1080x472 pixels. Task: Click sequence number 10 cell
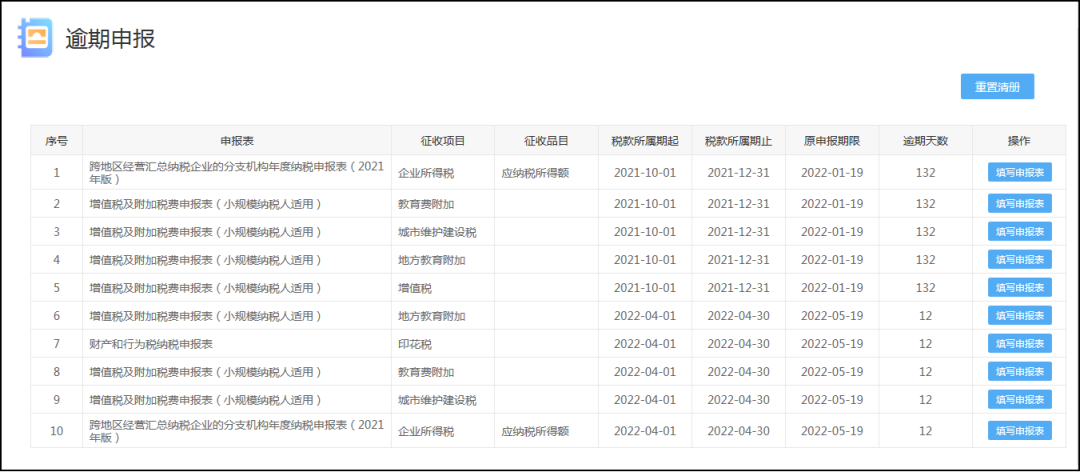point(56,431)
